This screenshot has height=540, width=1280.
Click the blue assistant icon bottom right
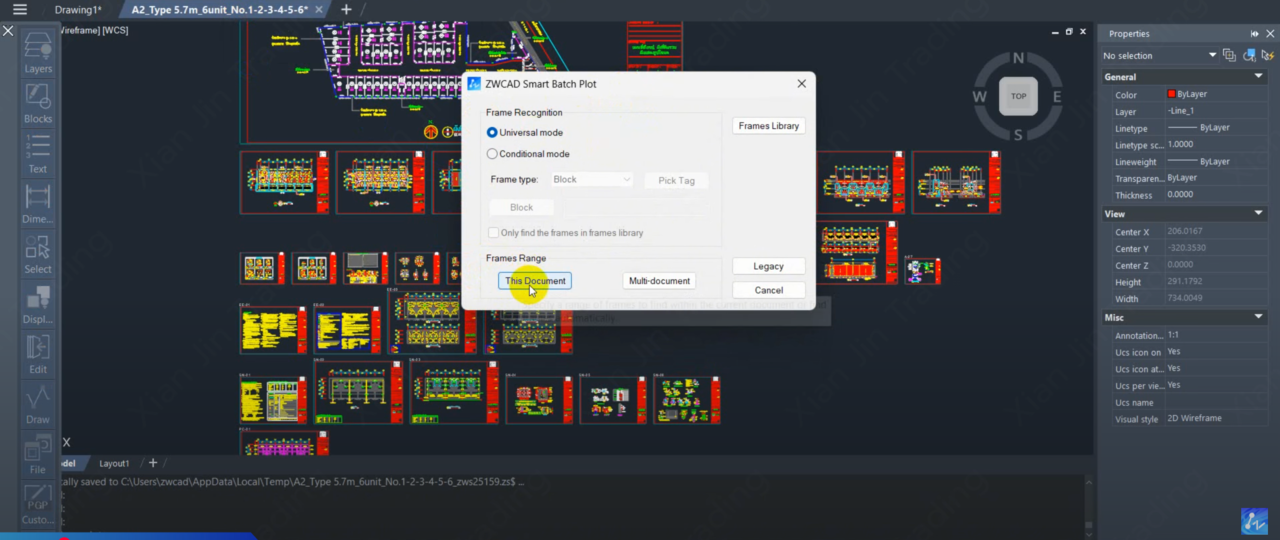1255,521
